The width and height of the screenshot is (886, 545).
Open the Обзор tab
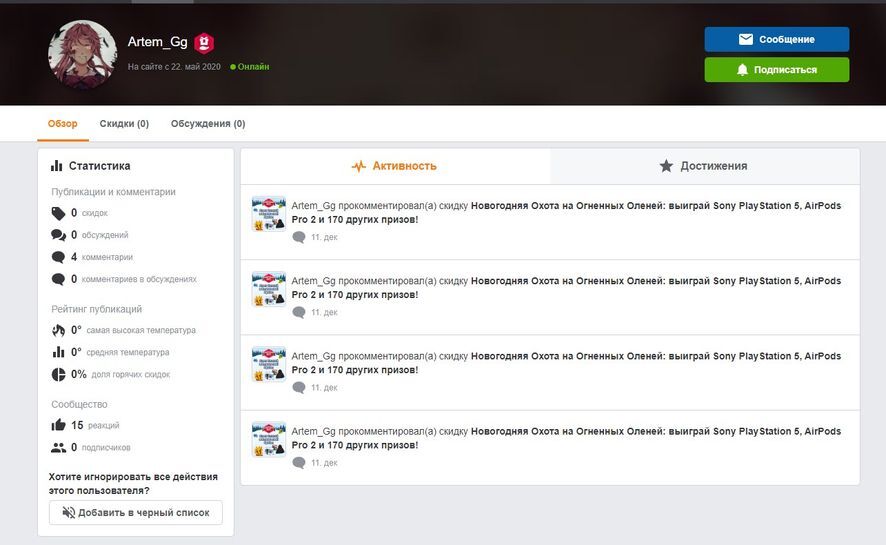click(x=62, y=124)
